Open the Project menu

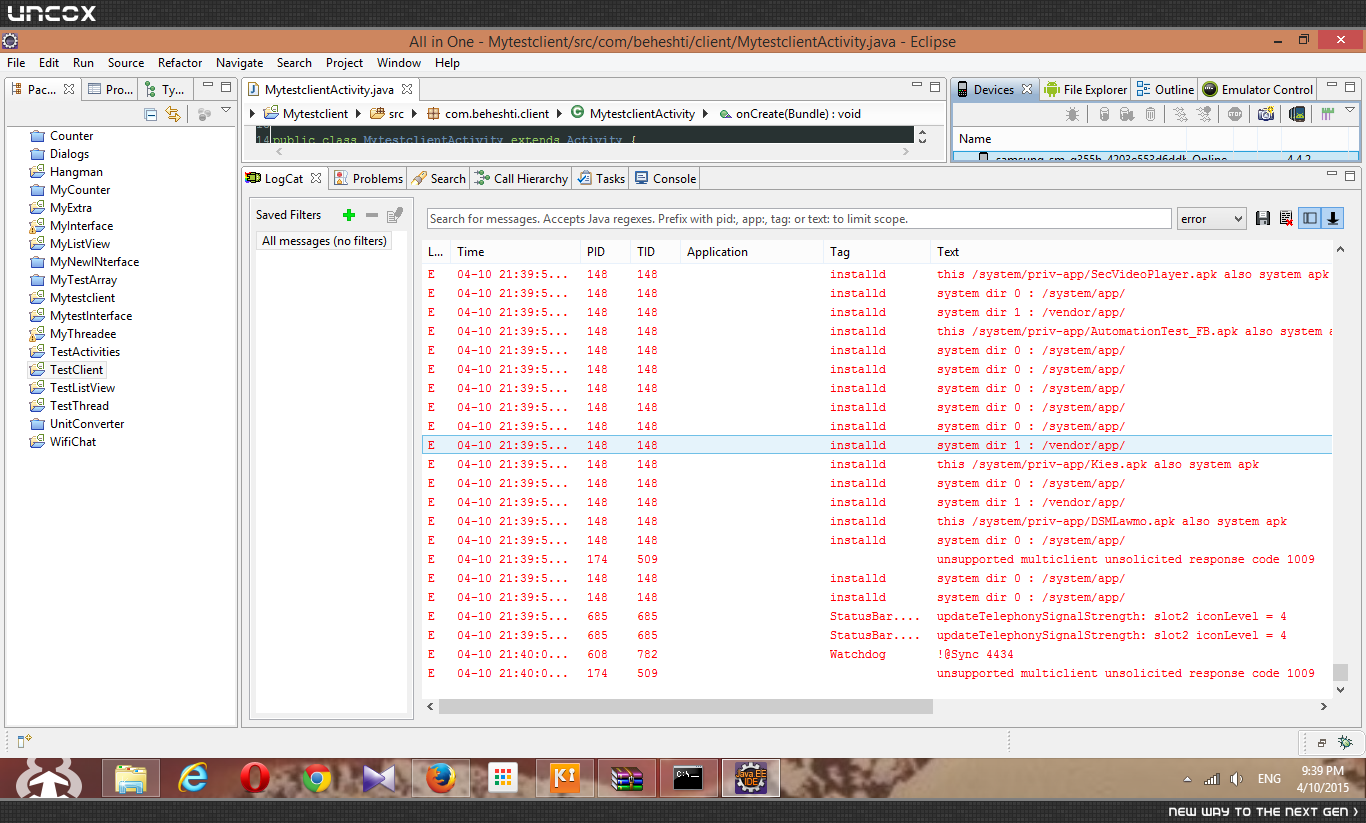coord(344,63)
